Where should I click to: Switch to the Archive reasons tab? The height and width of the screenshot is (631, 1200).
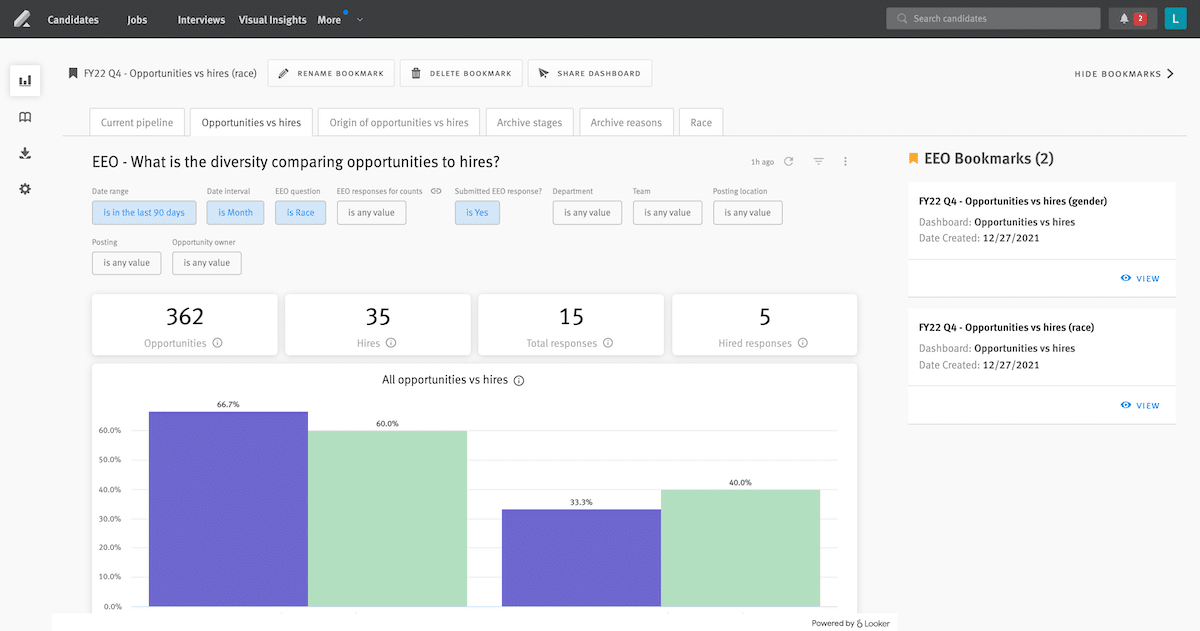(626, 122)
